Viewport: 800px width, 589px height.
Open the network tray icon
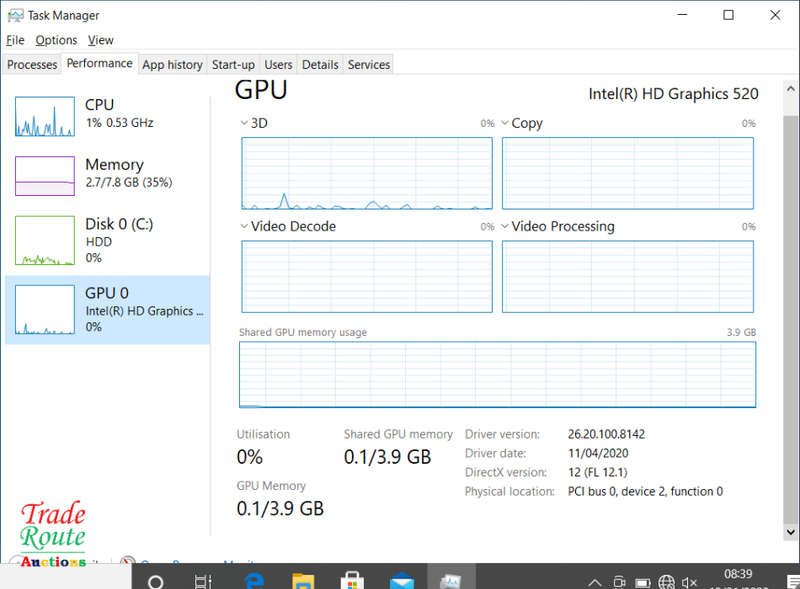click(x=666, y=582)
